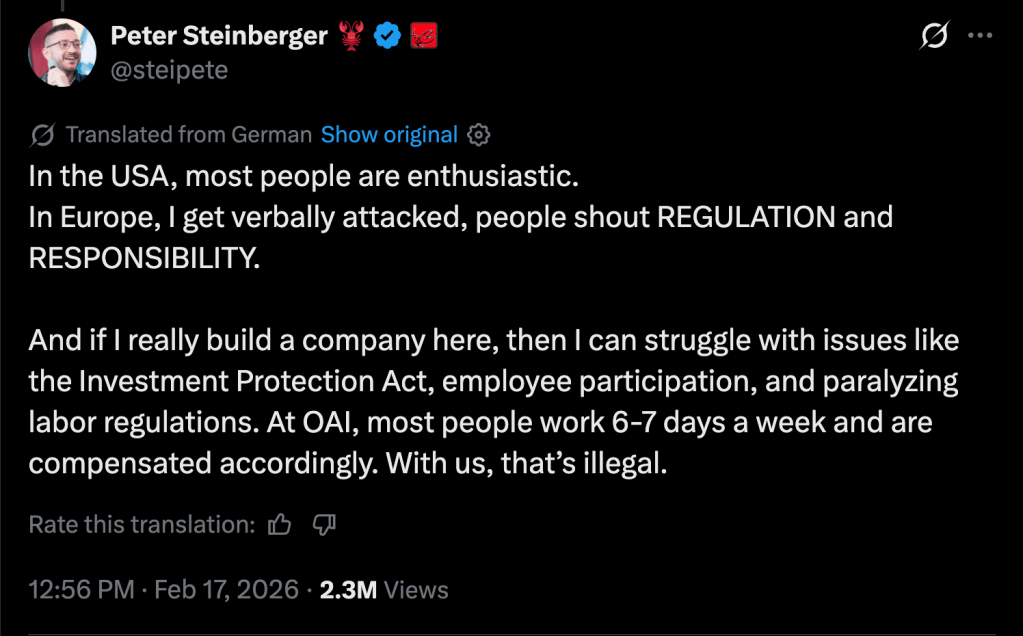Image resolution: width=1023 pixels, height=636 pixels.
Task: Click the 'In the USA' opening tweet line
Action: (303, 178)
